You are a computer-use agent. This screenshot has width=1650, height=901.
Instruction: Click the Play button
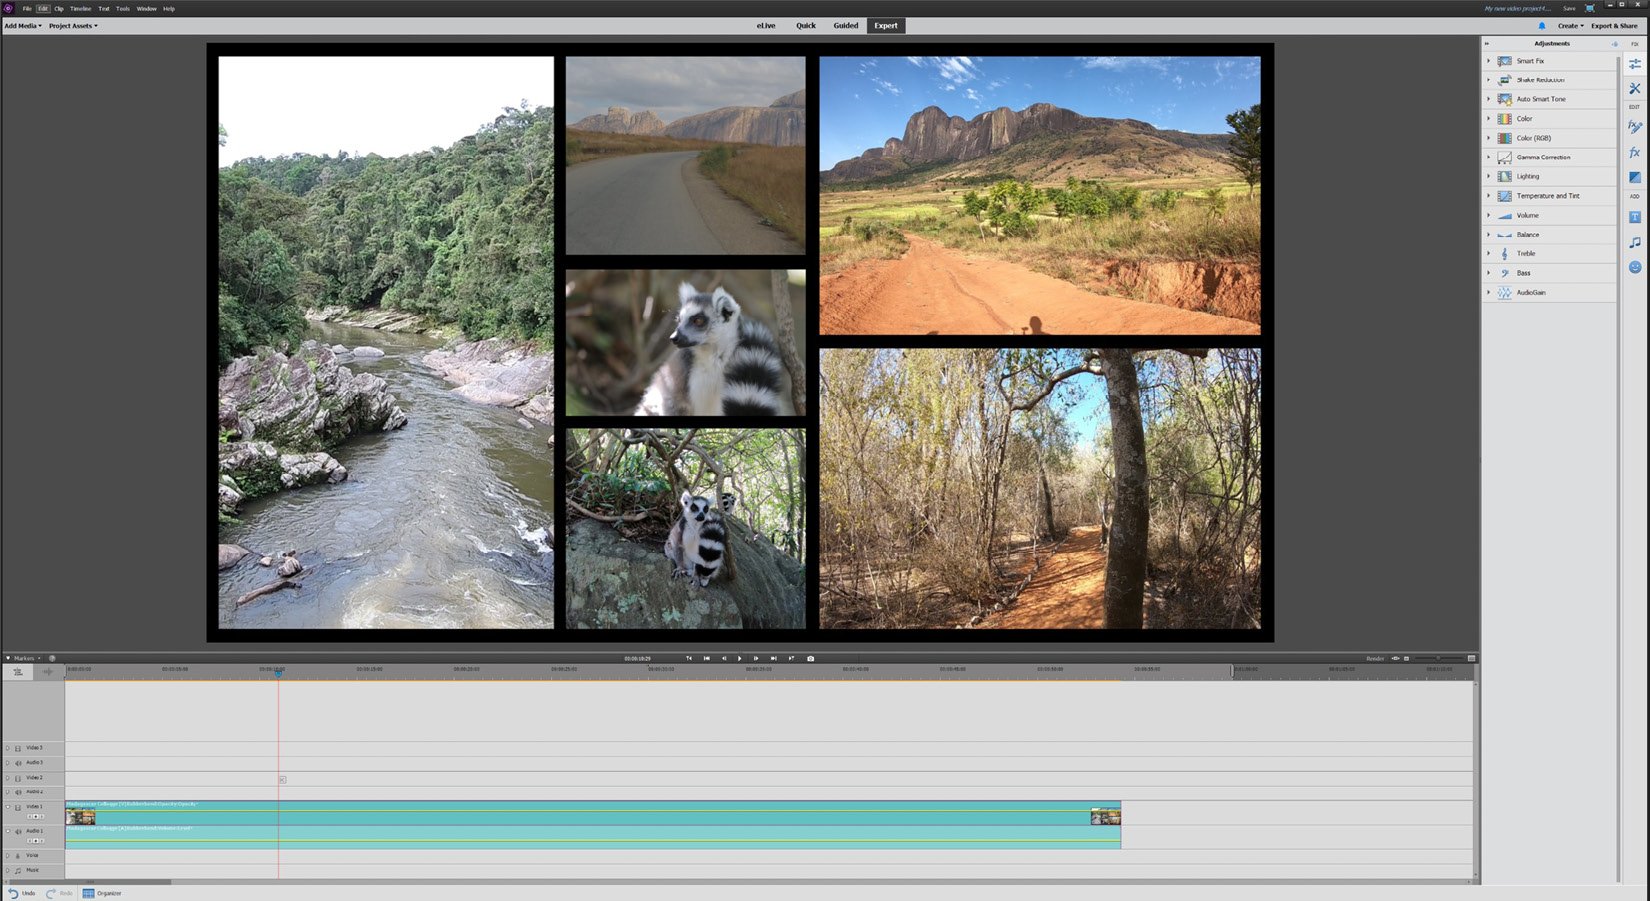pyautogui.click(x=740, y=658)
